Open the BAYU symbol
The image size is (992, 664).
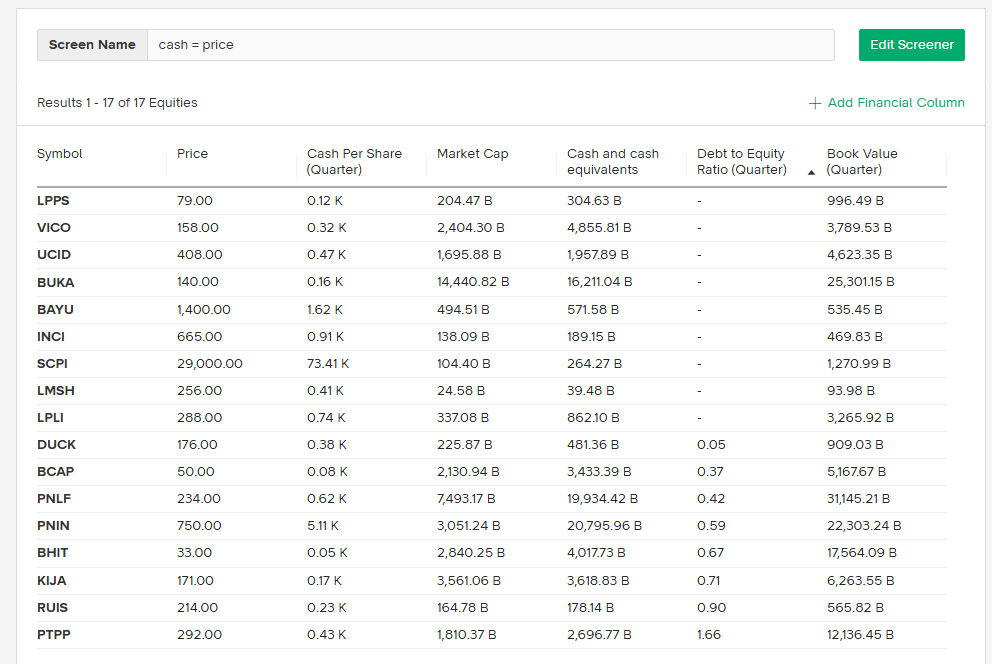pyautogui.click(x=55, y=310)
